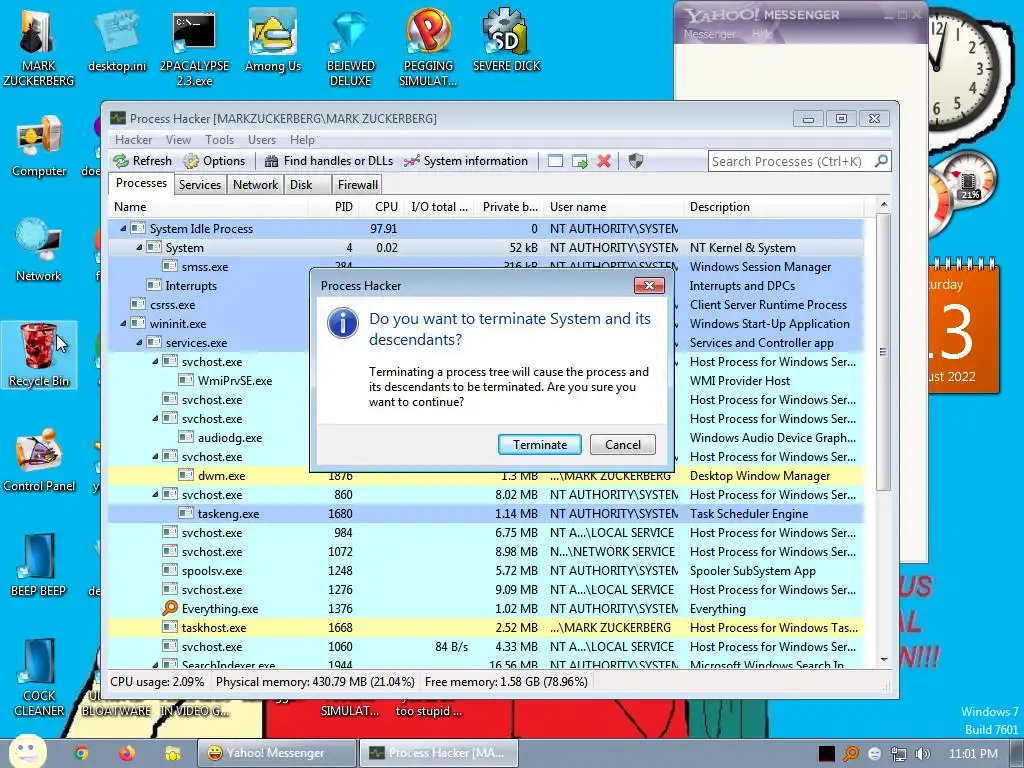This screenshot has width=1024, height=768.
Task: Collapse the System process node
Action: point(139,248)
